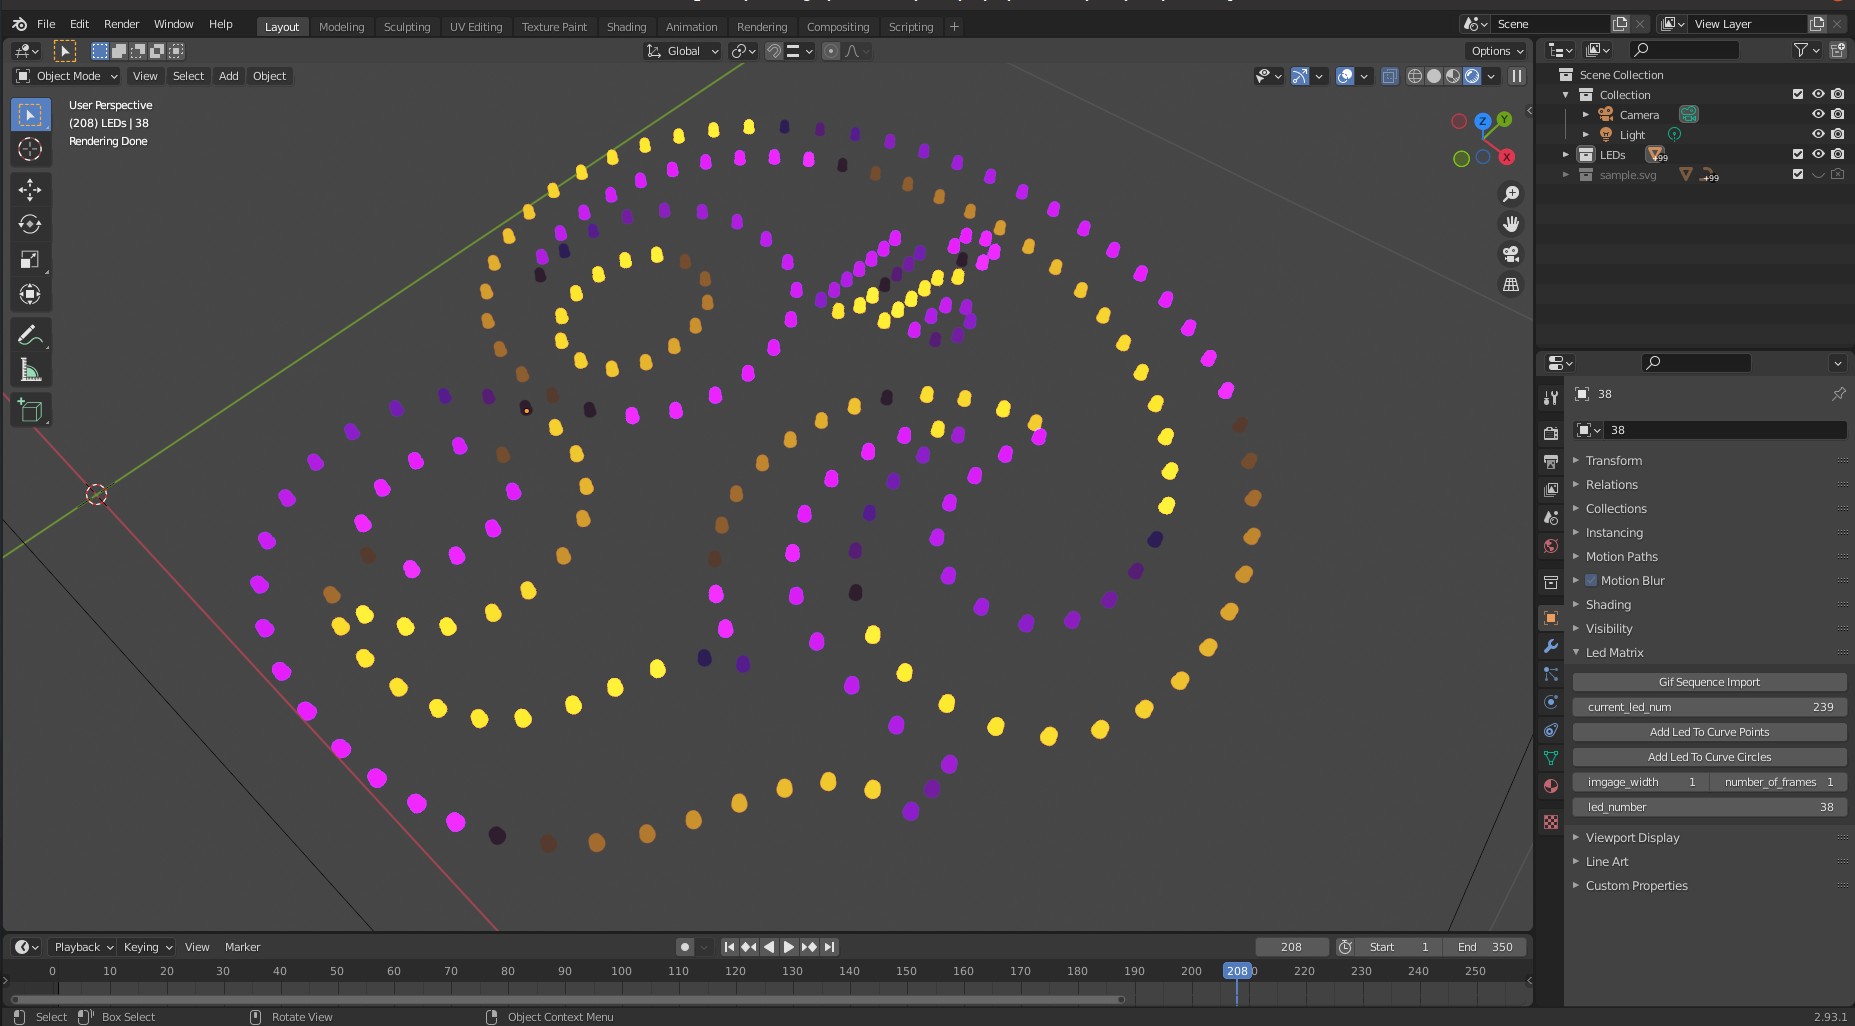Toggle the Motion Blur checkbox
This screenshot has width=1855, height=1026.
tap(1591, 580)
